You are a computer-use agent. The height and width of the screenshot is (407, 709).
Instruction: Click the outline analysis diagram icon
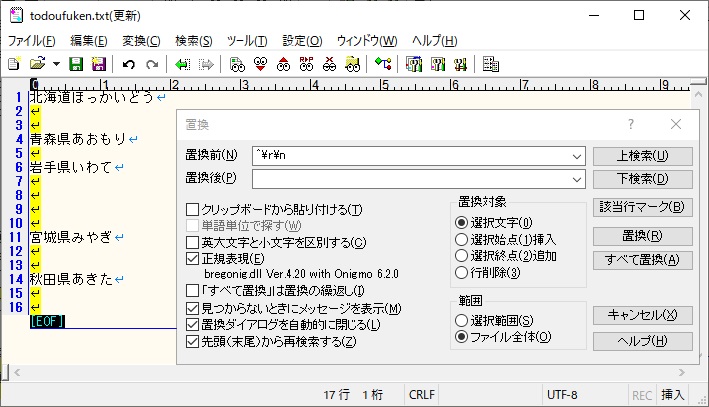click(383, 64)
